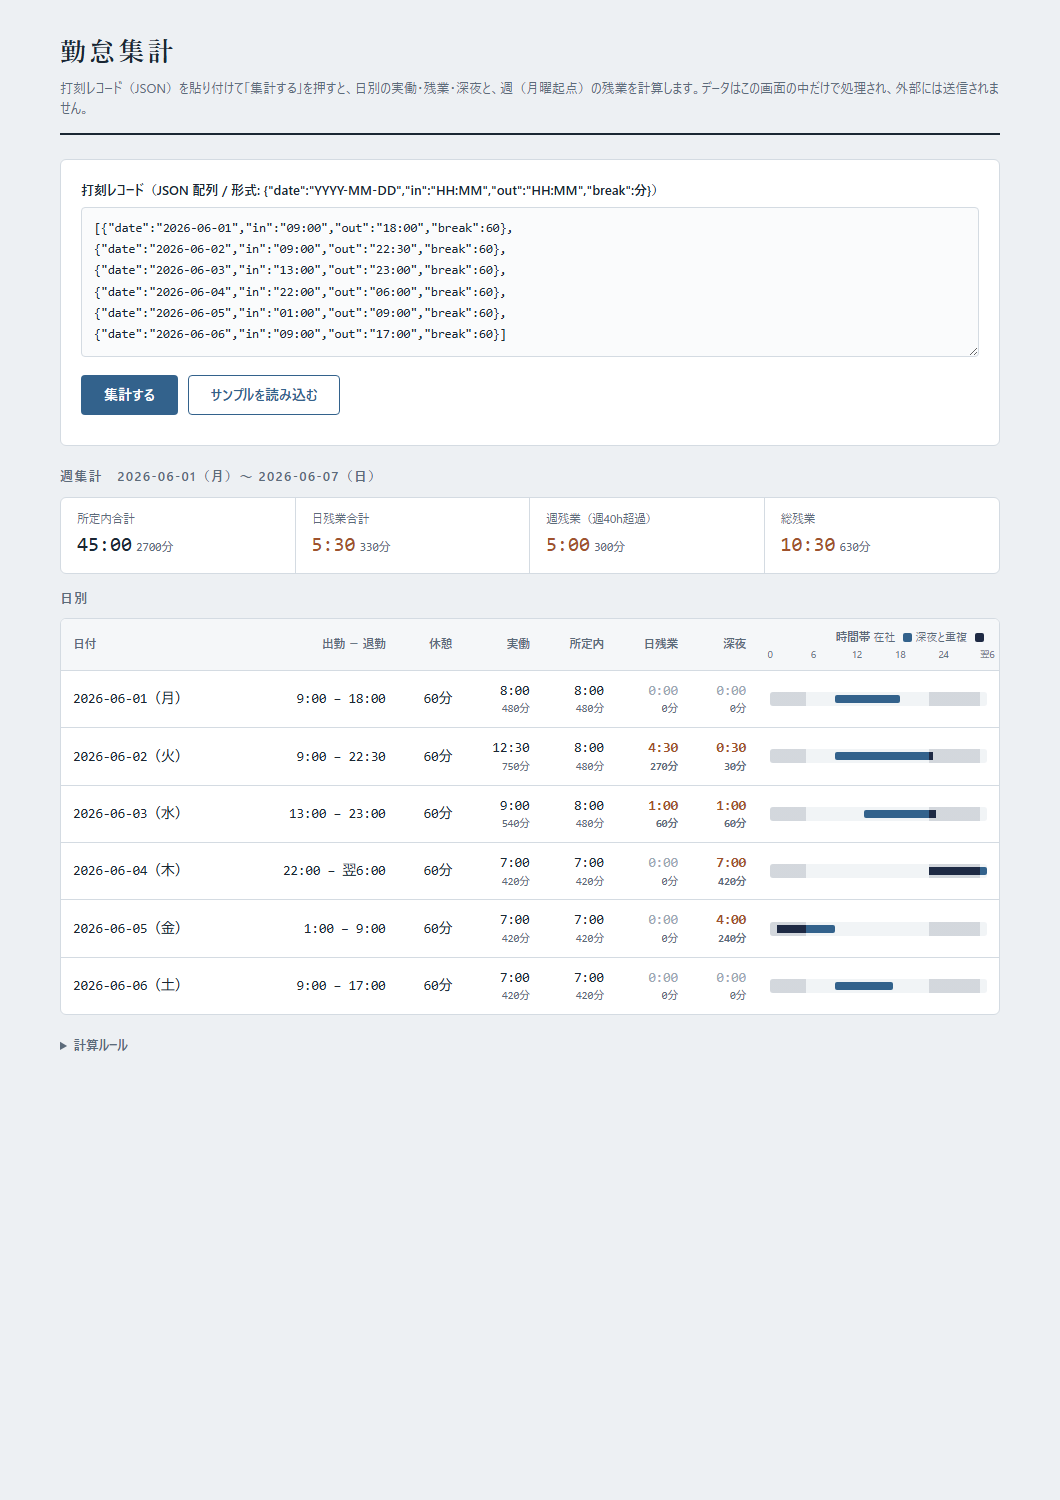Image resolution: width=1060 pixels, height=1500 pixels.
Task: Select the 2026-06-01 timeline bar
Action: click(x=867, y=699)
